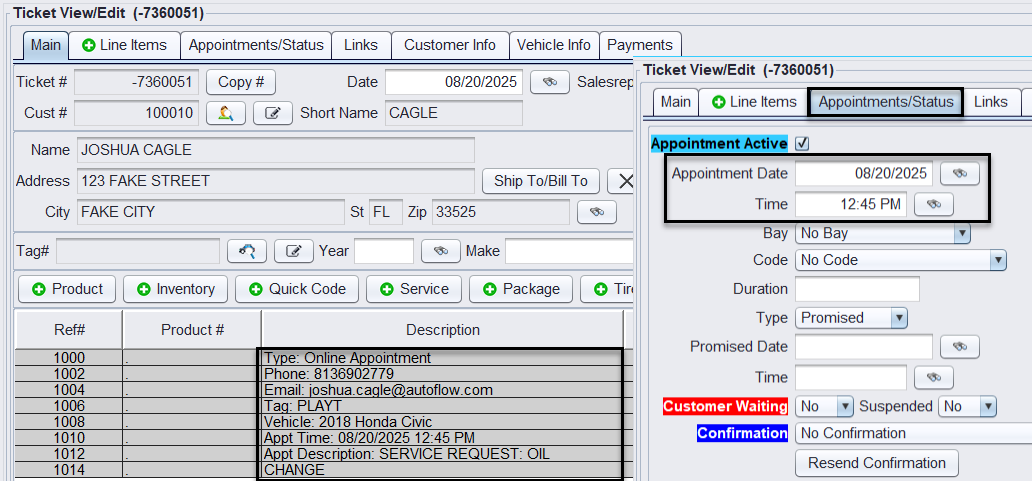
Task: Click the edit customer pencil icon
Action: tap(272, 113)
